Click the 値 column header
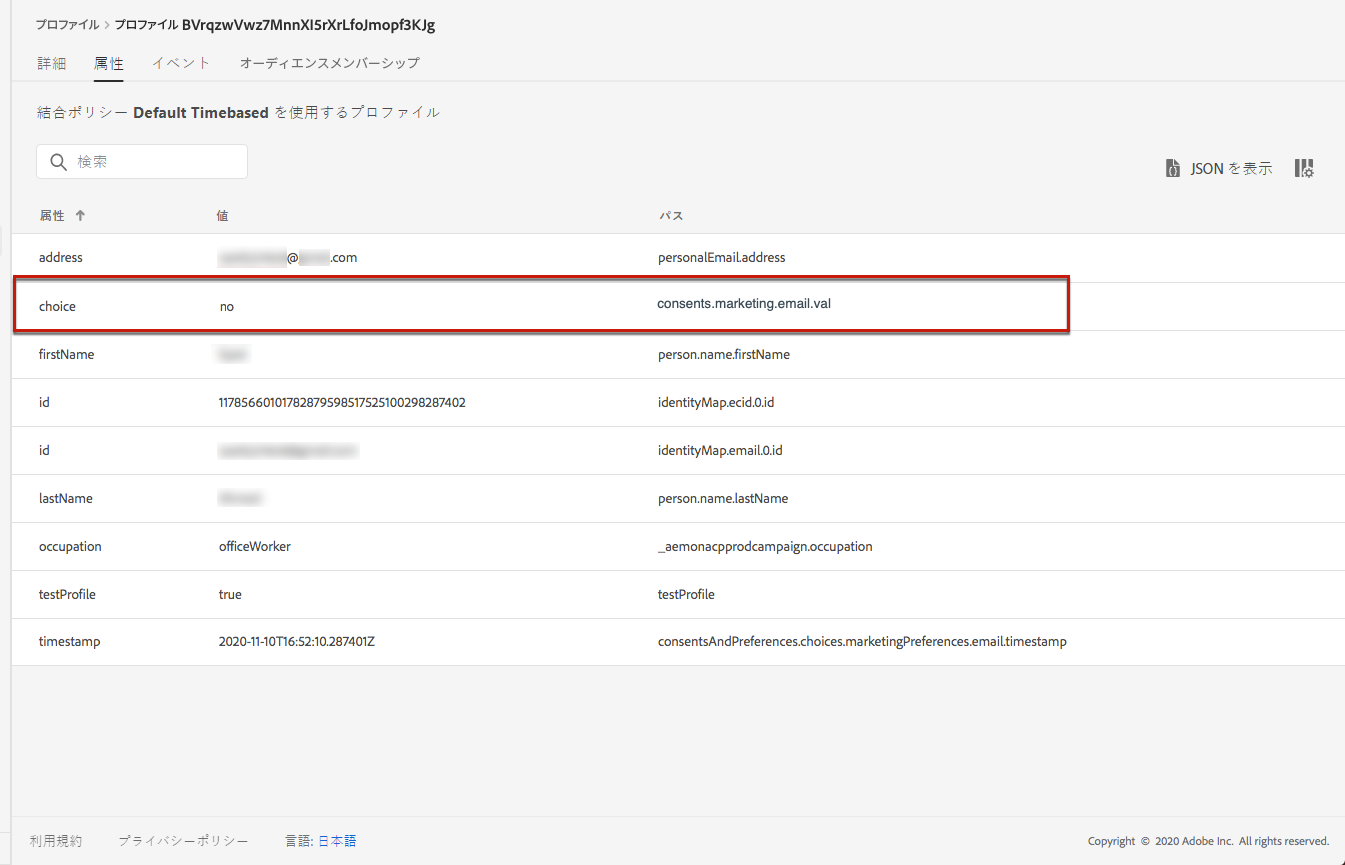The height and width of the screenshot is (865, 1345). (223, 215)
